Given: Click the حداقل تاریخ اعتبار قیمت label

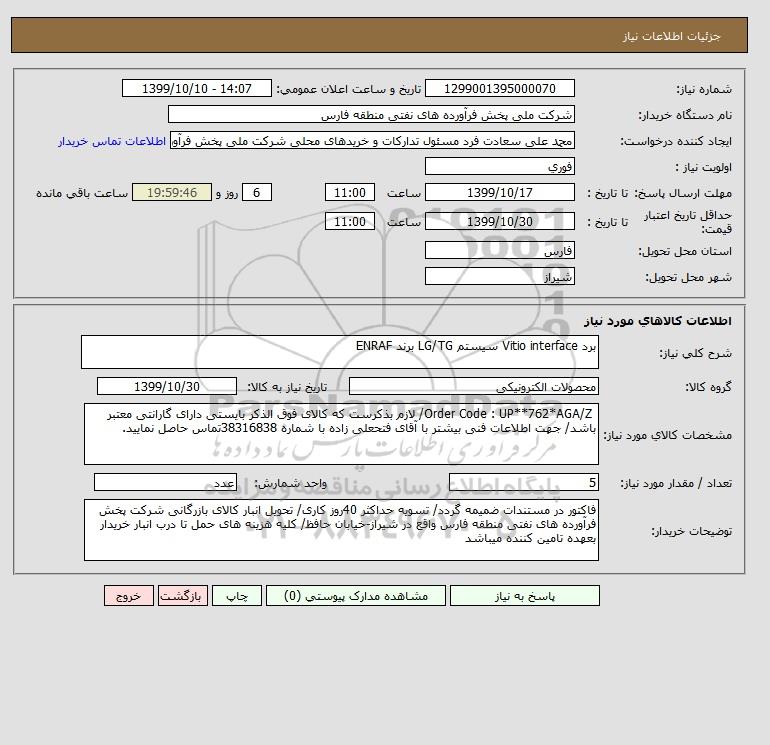Looking at the screenshot, I should tap(688, 222).
